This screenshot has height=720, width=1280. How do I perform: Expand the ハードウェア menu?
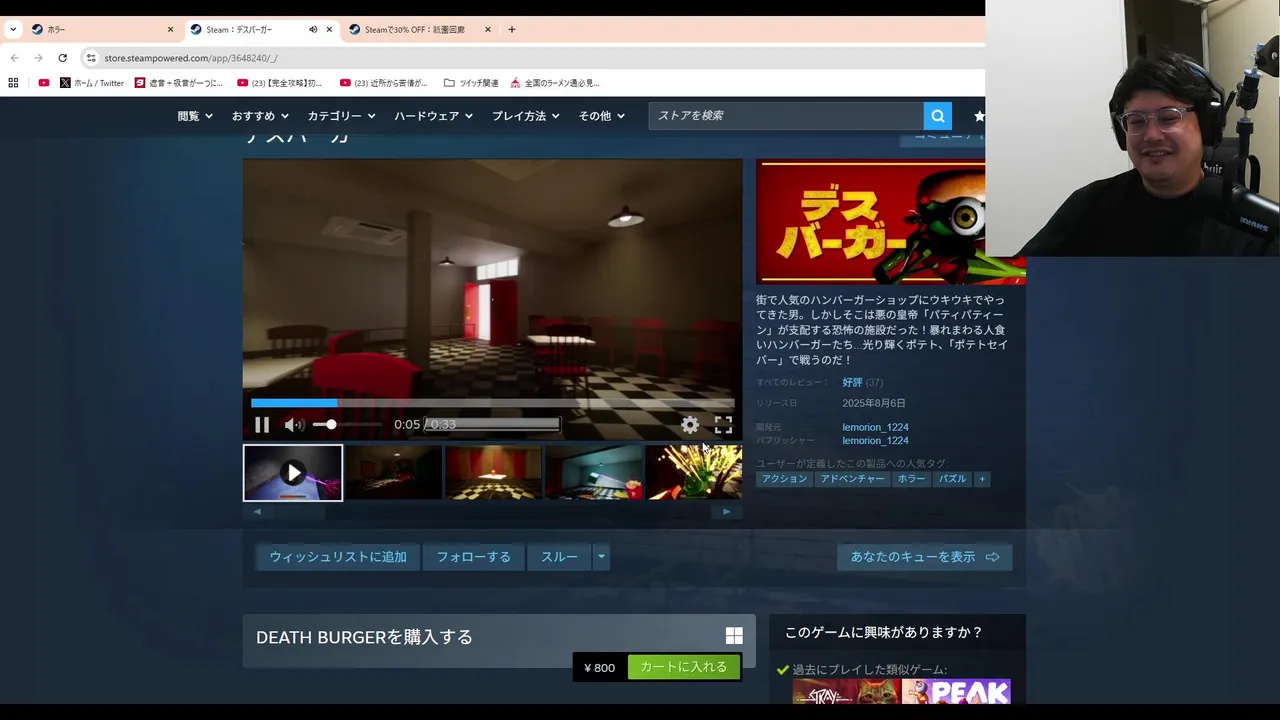tap(434, 116)
